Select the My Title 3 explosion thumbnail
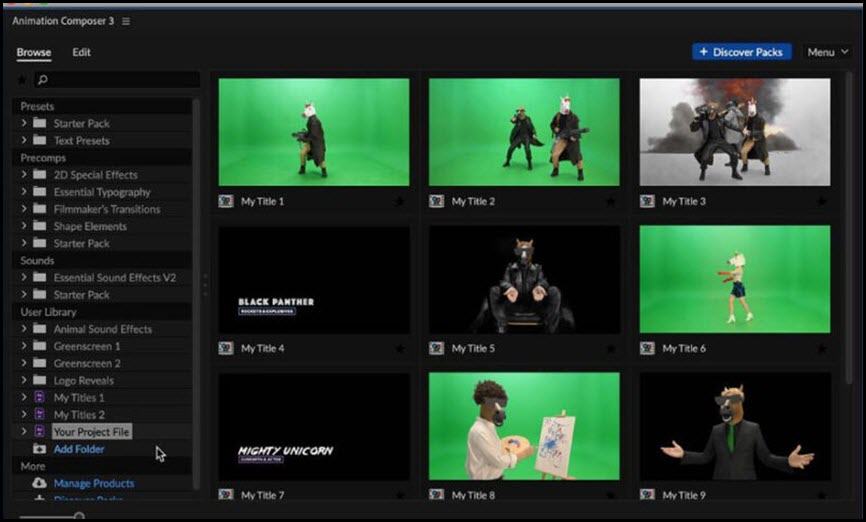Viewport: 866px width, 522px height. [735, 132]
